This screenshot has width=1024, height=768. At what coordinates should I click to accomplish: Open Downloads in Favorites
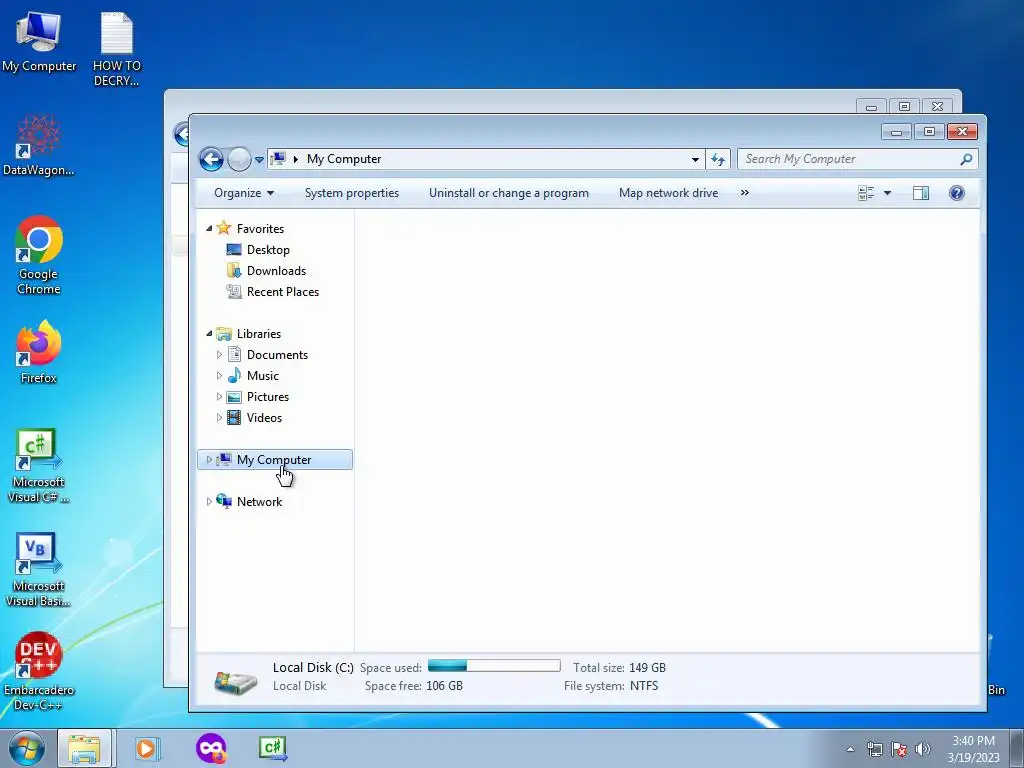276,270
